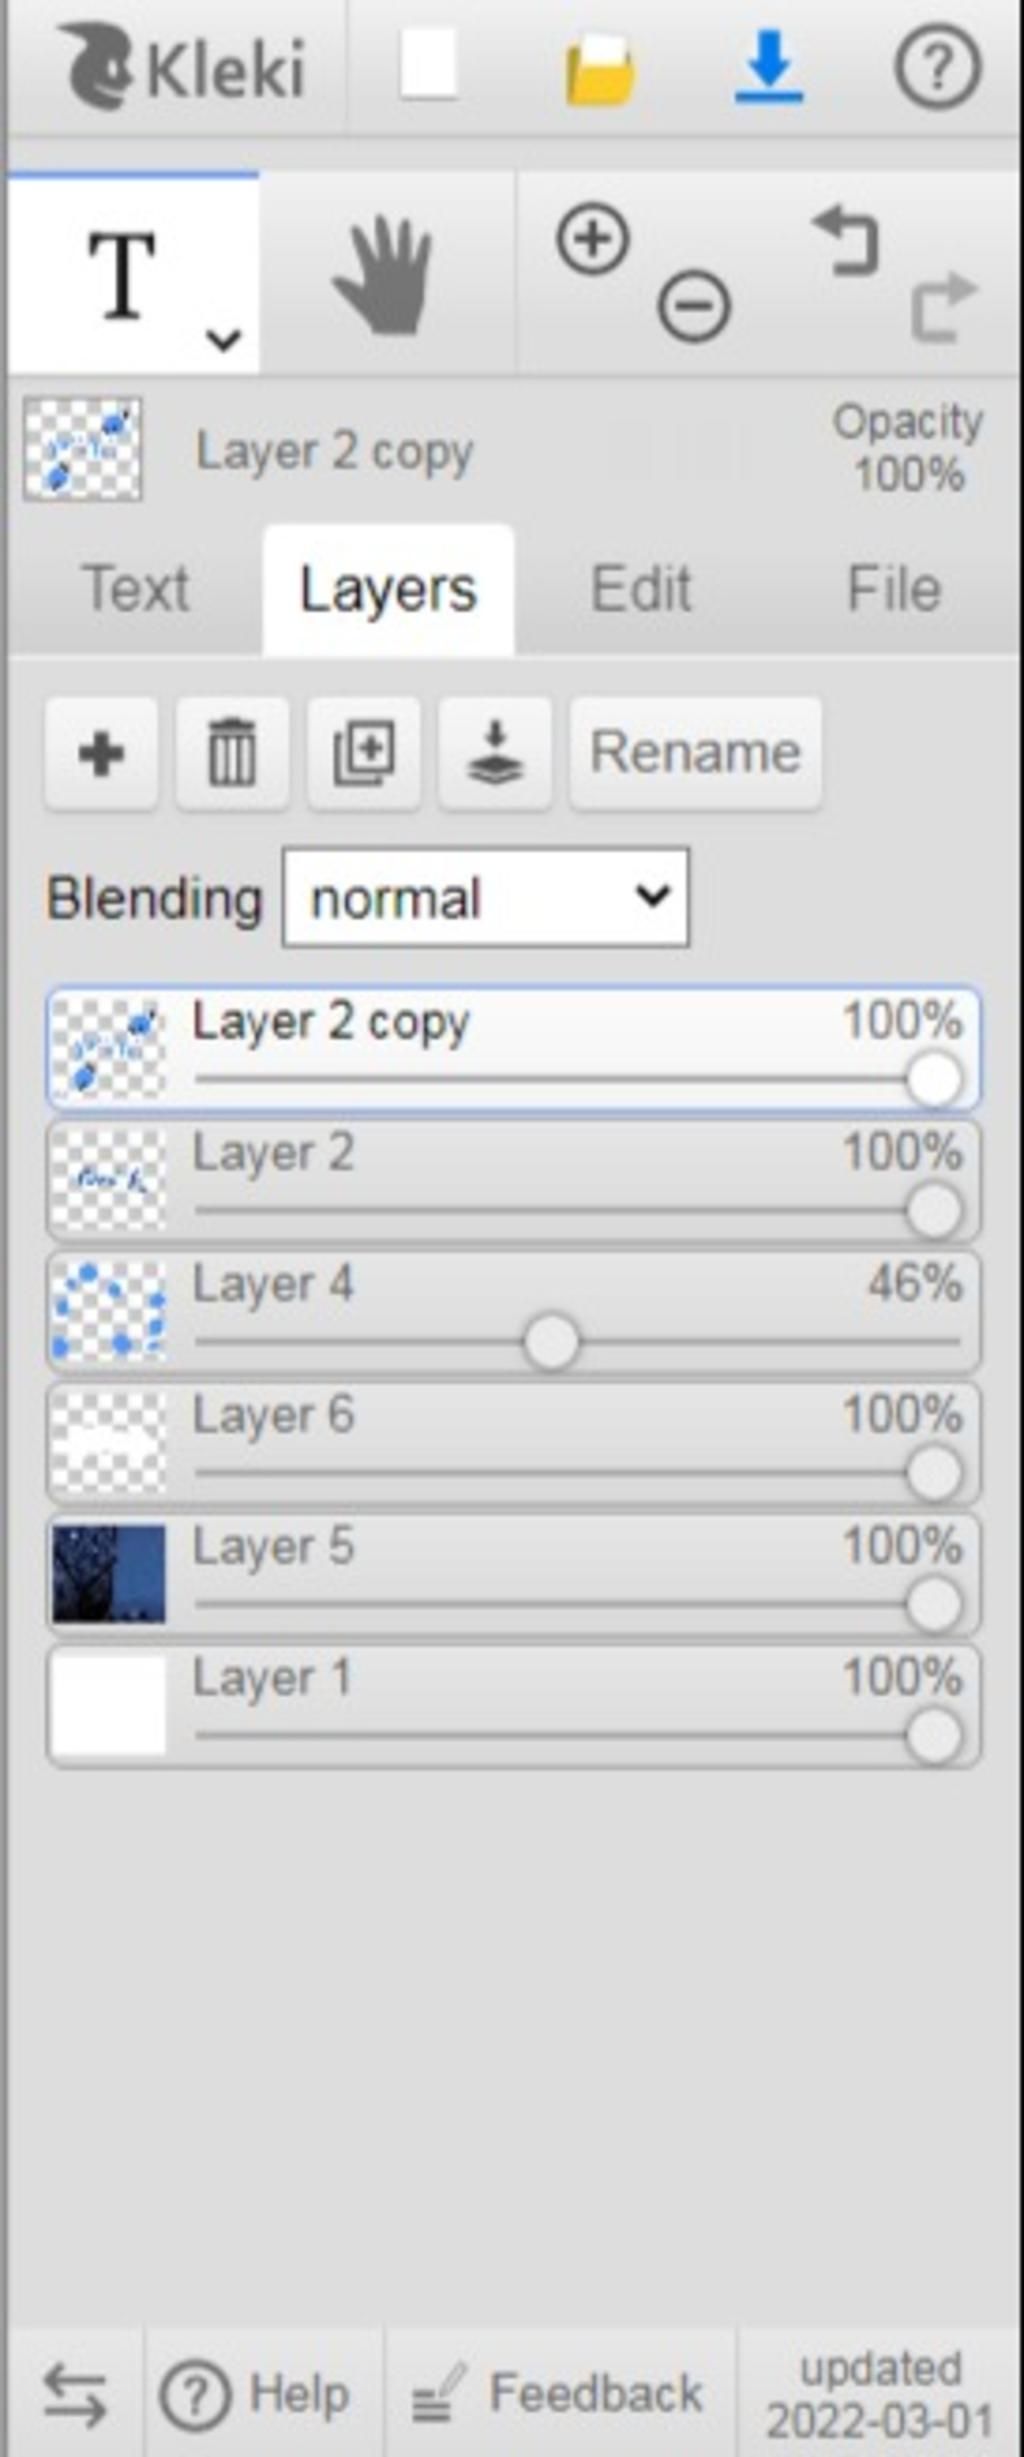Click the blue save download icon
Screen dimensions: 1024x2457
[x=768, y=67]
